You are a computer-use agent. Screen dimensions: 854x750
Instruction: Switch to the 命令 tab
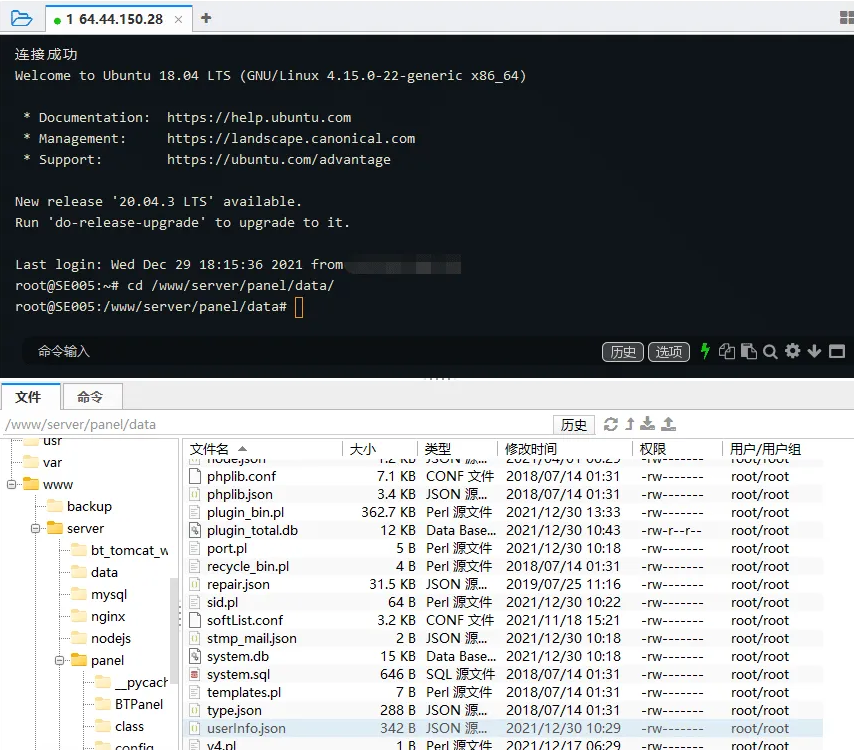90,397
